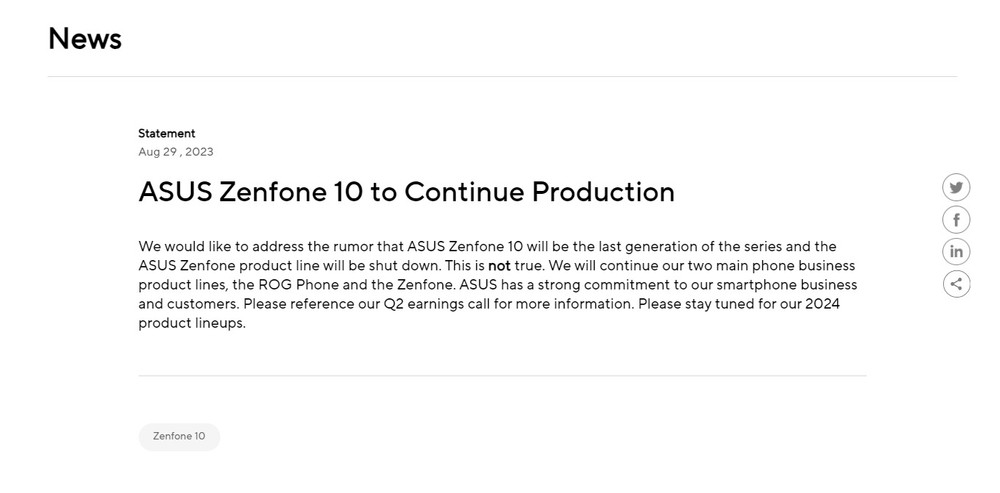Open the Zenfone 10 tag
Viewport: 1000px width, 493px height.
tap(179, 437)
